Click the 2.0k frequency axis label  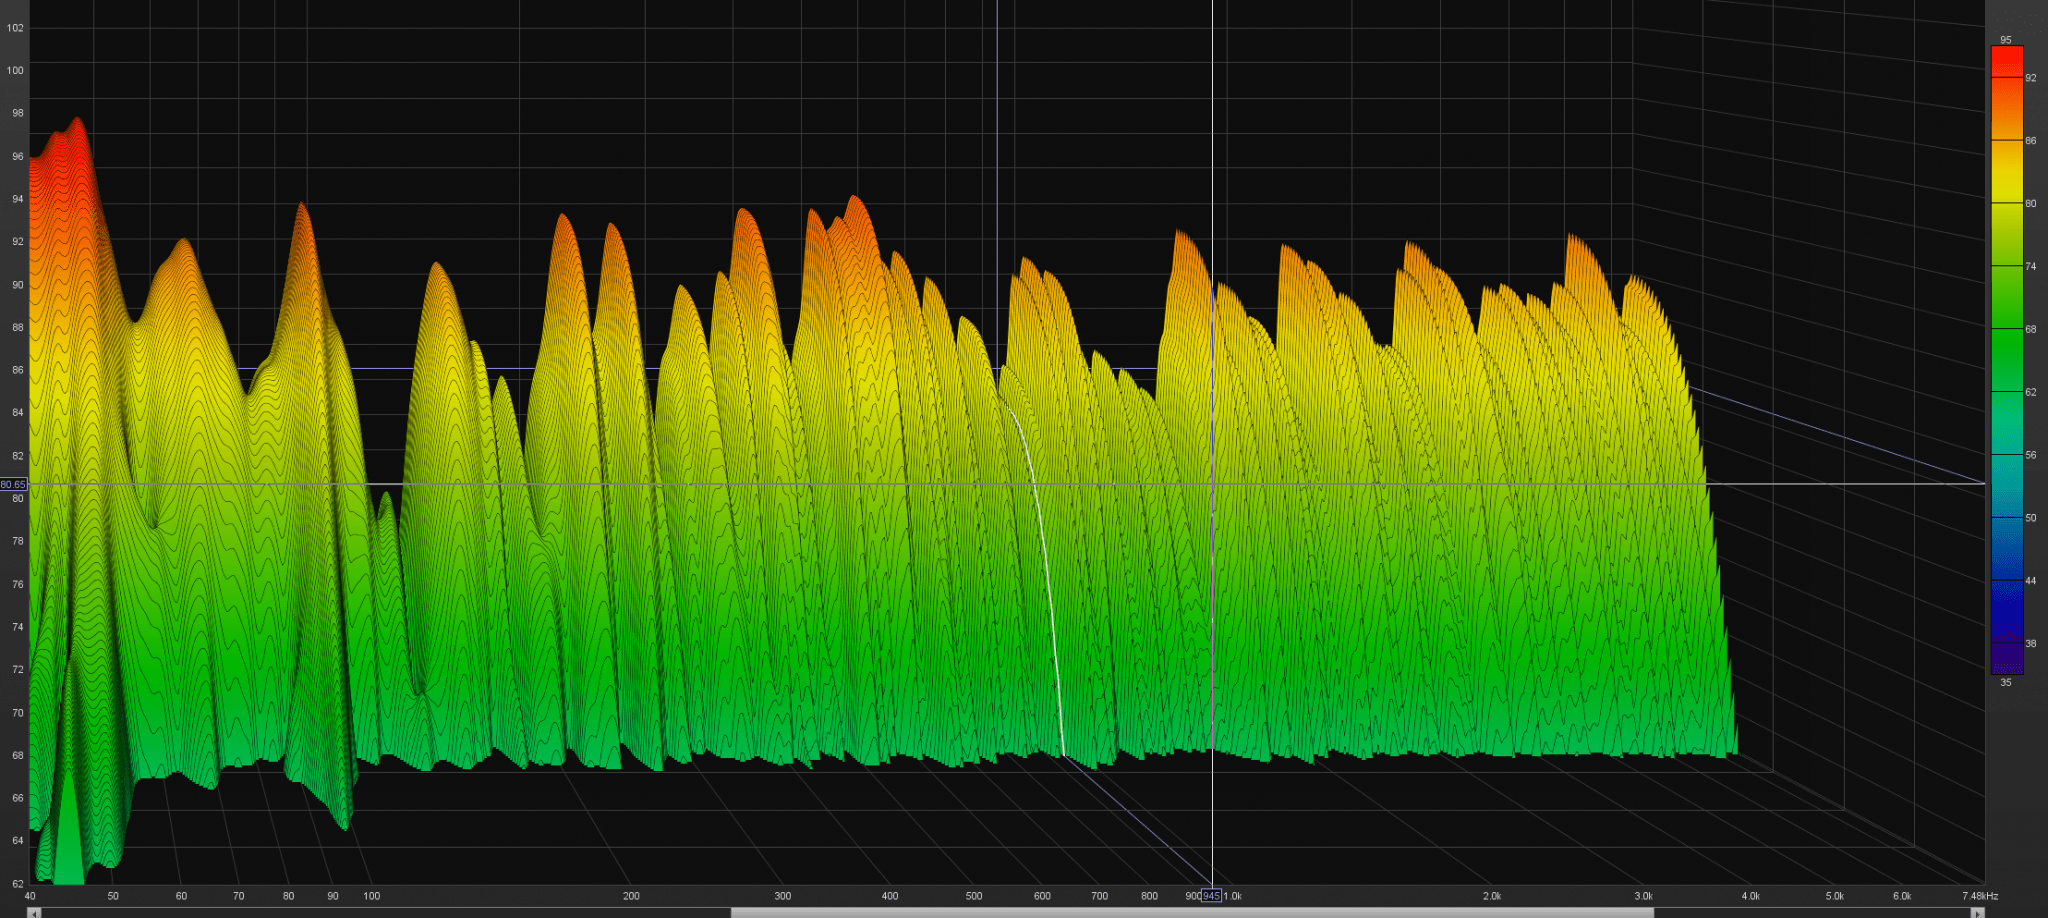[1492, 896]
